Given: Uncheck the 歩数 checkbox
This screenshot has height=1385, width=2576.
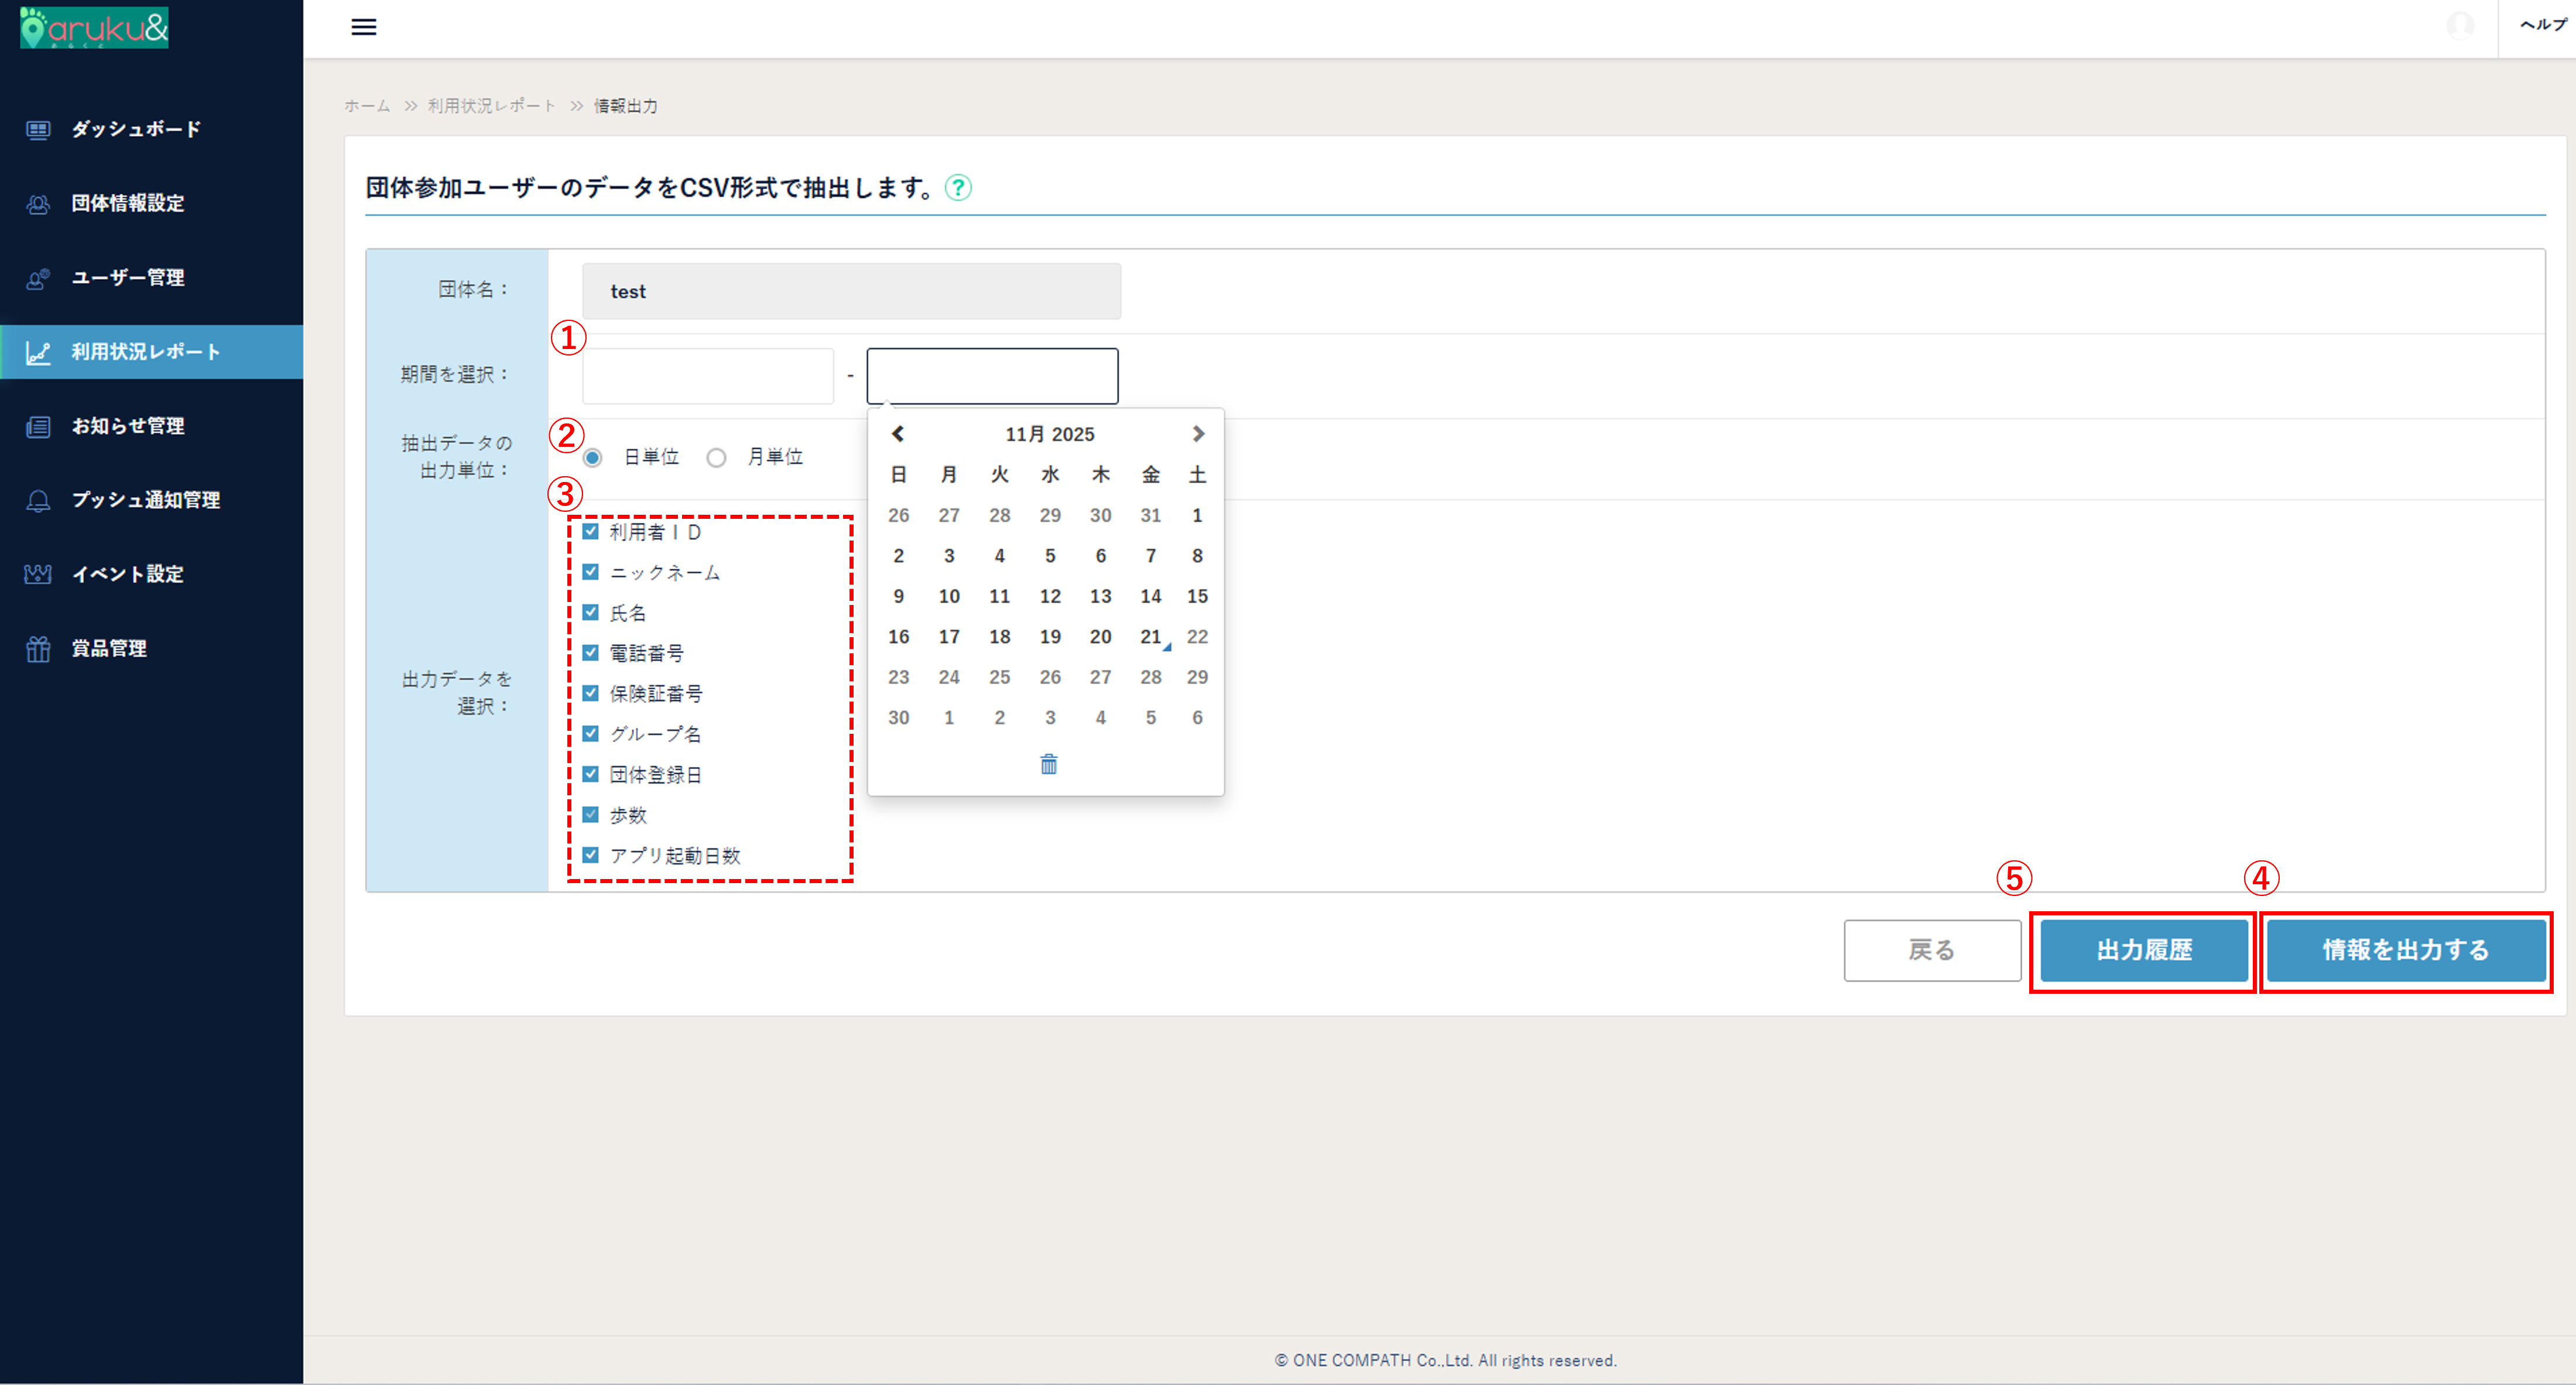Looking at the screenshot, I should (x=590, y=815).
